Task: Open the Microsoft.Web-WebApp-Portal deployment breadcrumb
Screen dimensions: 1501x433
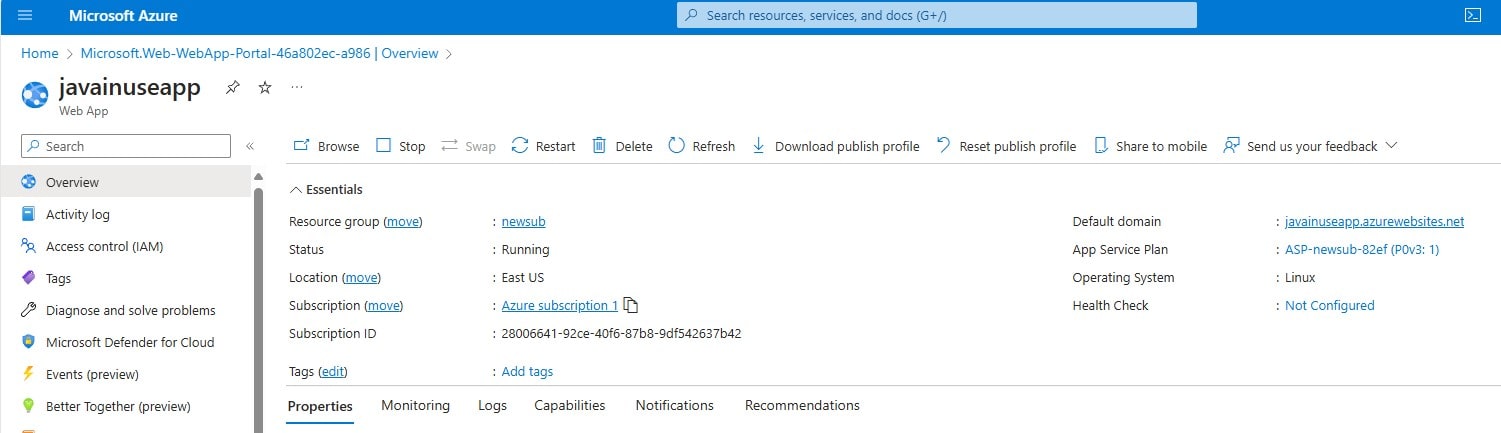Action: pos(259,53)
